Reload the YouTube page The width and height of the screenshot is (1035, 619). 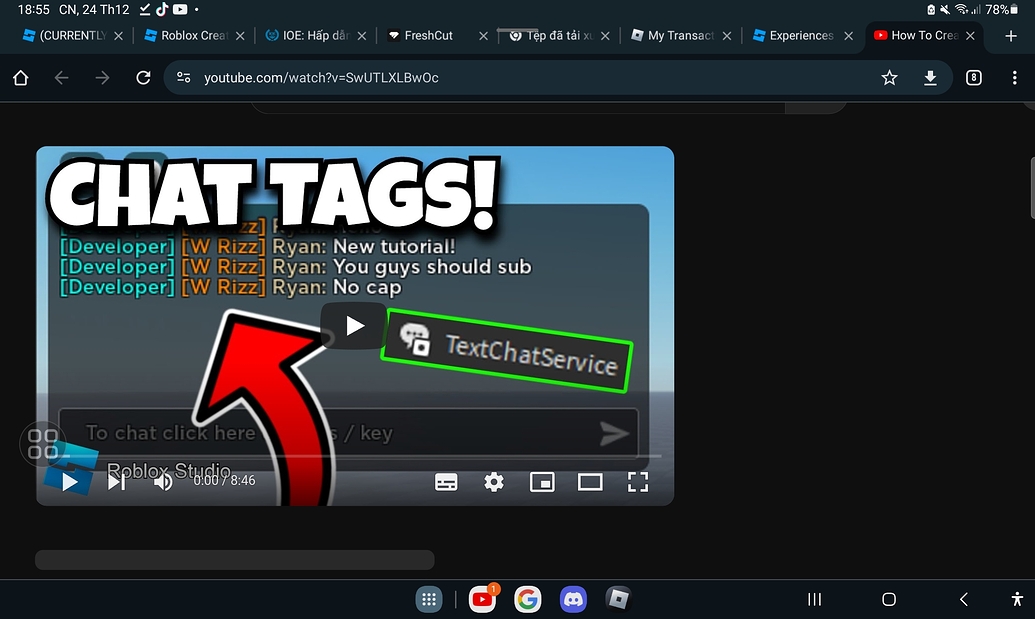(143, 78)
